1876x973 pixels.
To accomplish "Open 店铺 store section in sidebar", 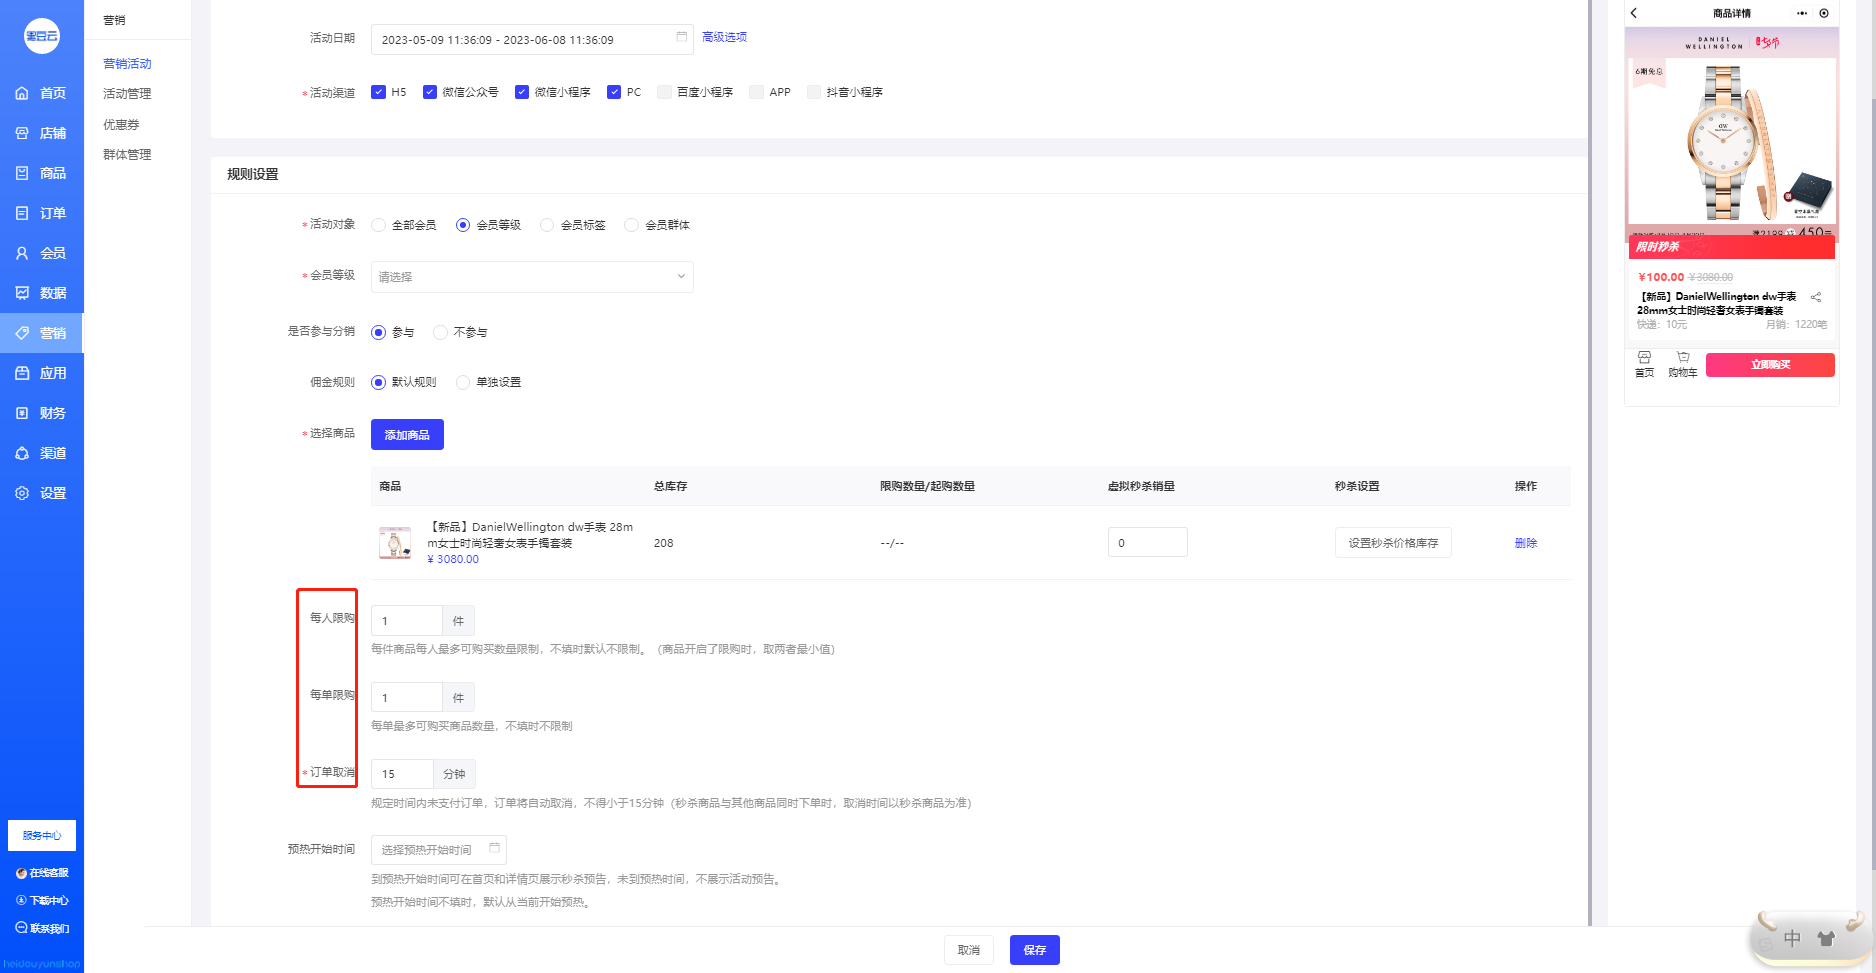I will point(41,133).
